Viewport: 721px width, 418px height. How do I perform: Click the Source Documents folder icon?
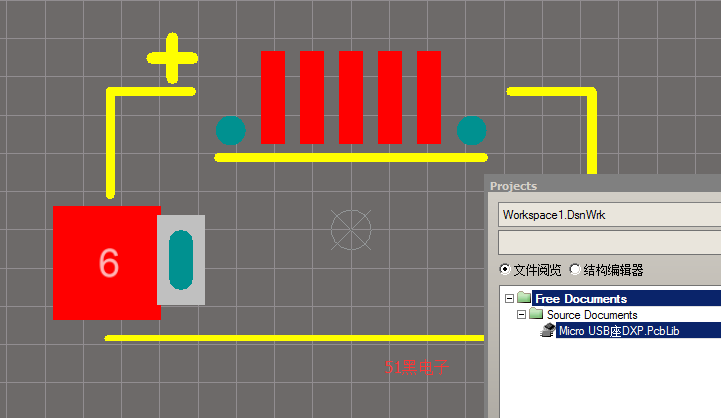pos(536,314)
